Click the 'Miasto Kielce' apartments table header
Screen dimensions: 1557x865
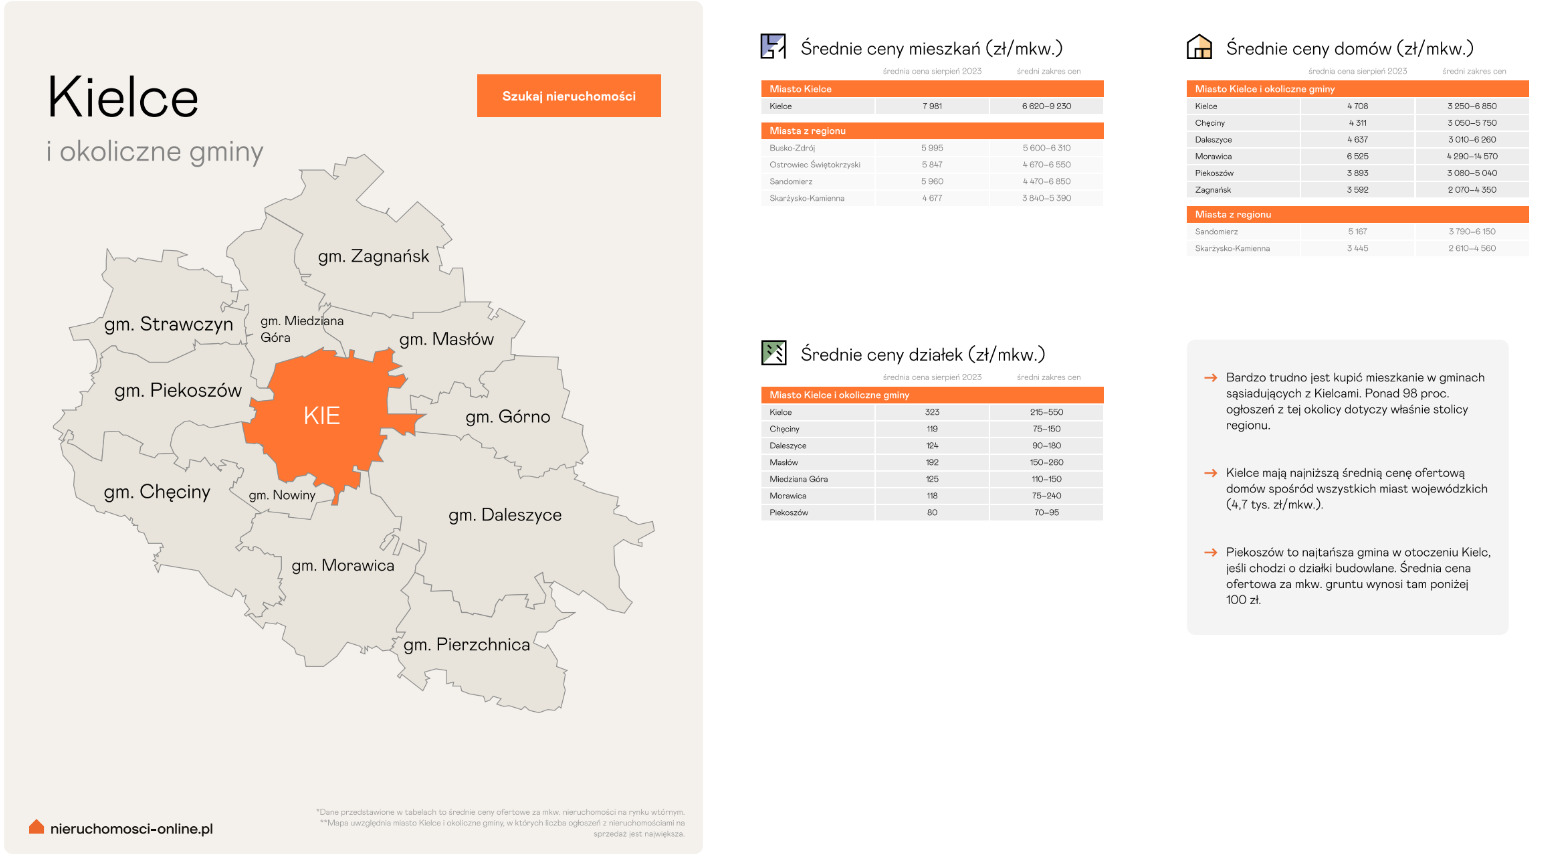pos(931,89)
